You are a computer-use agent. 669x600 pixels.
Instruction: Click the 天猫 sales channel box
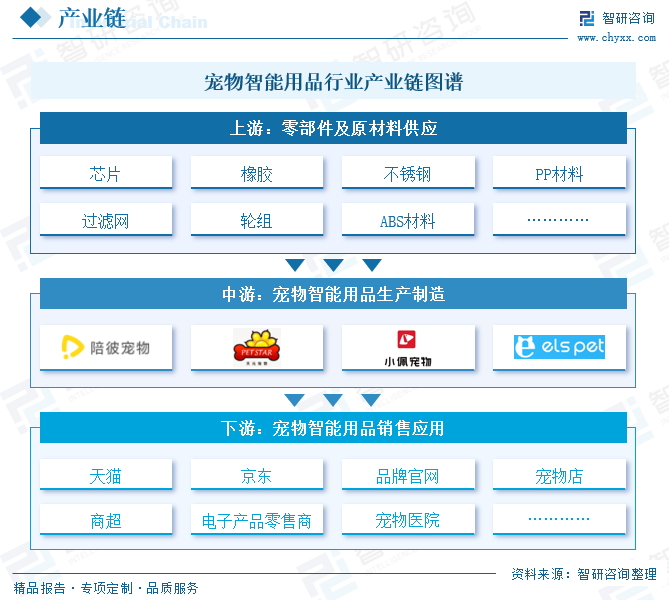106,476
